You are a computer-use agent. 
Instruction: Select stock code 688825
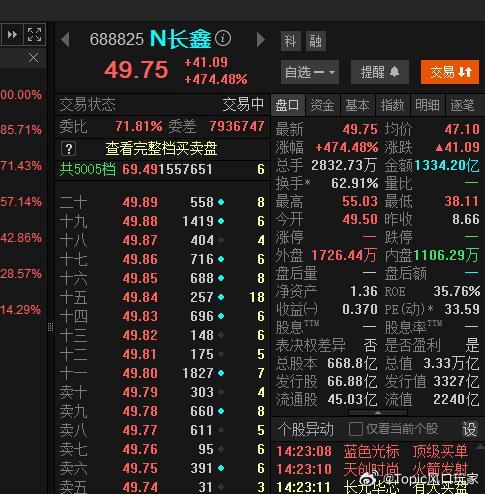pos(117,39)
